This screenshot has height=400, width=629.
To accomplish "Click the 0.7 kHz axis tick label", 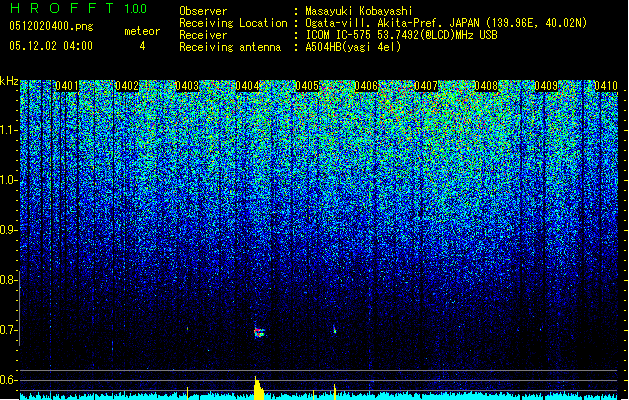I will (8, 330).
